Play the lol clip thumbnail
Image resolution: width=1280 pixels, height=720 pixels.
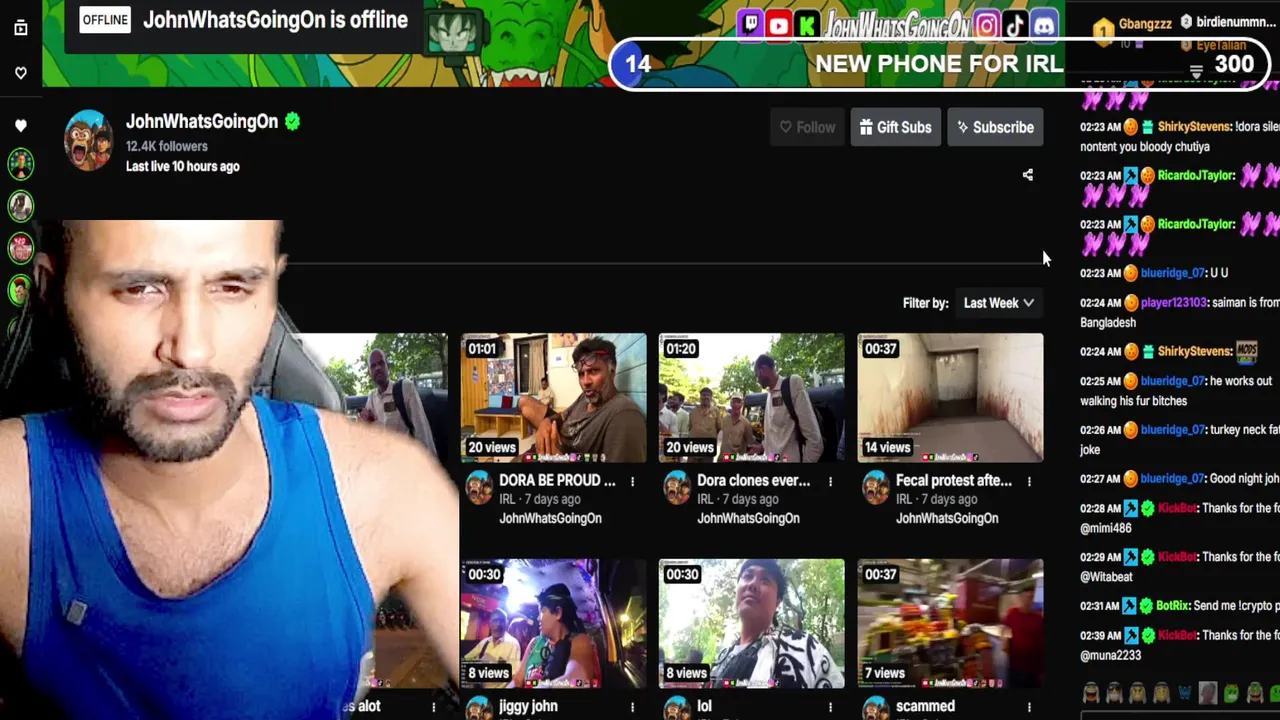point(751,624)
